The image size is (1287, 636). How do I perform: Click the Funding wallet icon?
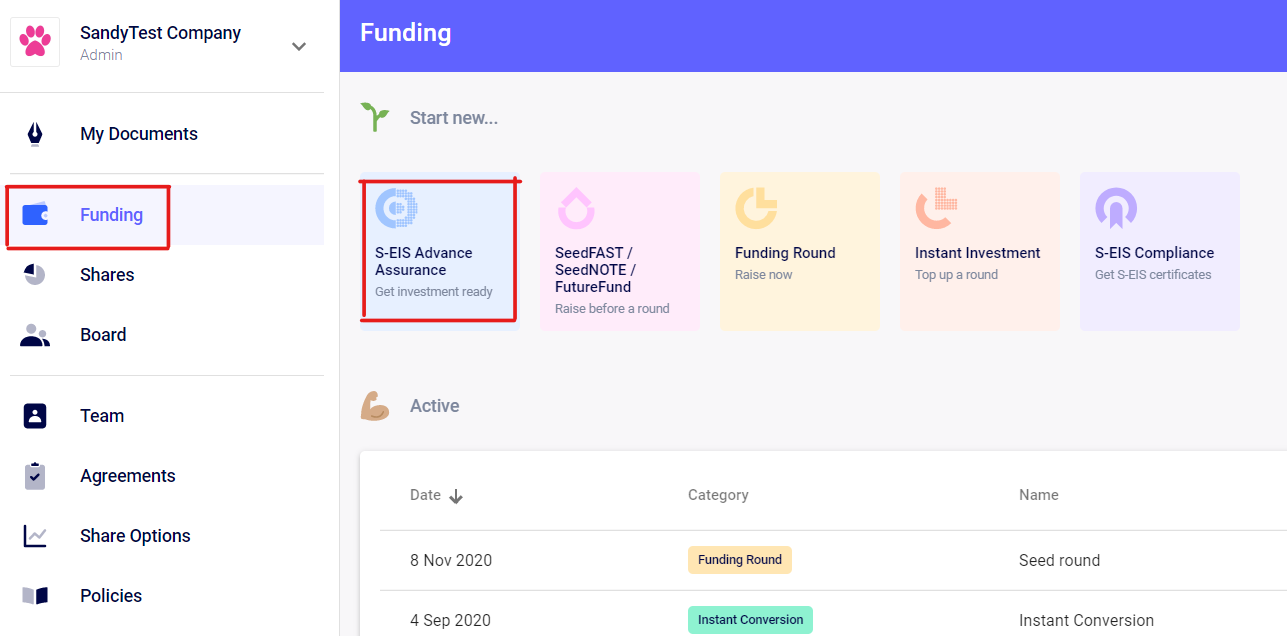[35, 215]
